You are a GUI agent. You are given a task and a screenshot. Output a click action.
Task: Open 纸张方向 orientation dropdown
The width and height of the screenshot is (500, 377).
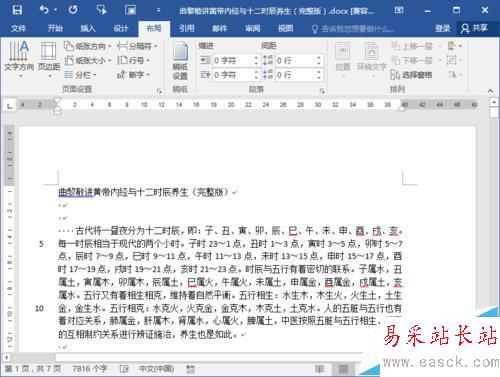87,46
